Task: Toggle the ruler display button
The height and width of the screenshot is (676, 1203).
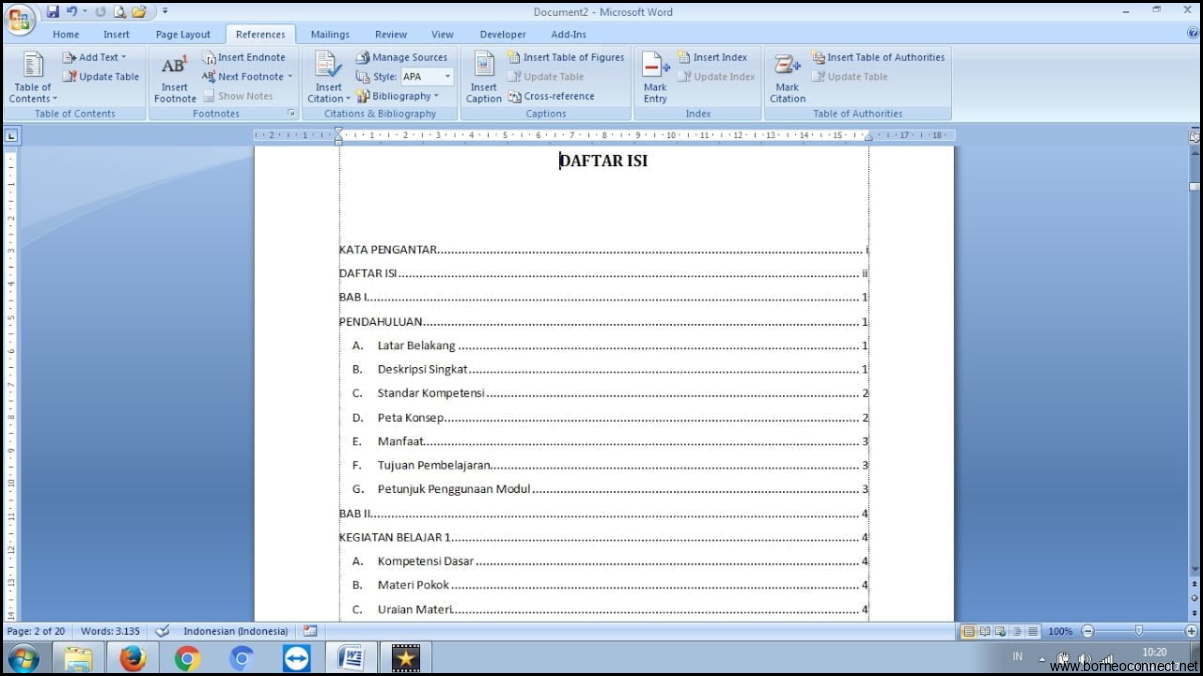Action: [1194, 137]
